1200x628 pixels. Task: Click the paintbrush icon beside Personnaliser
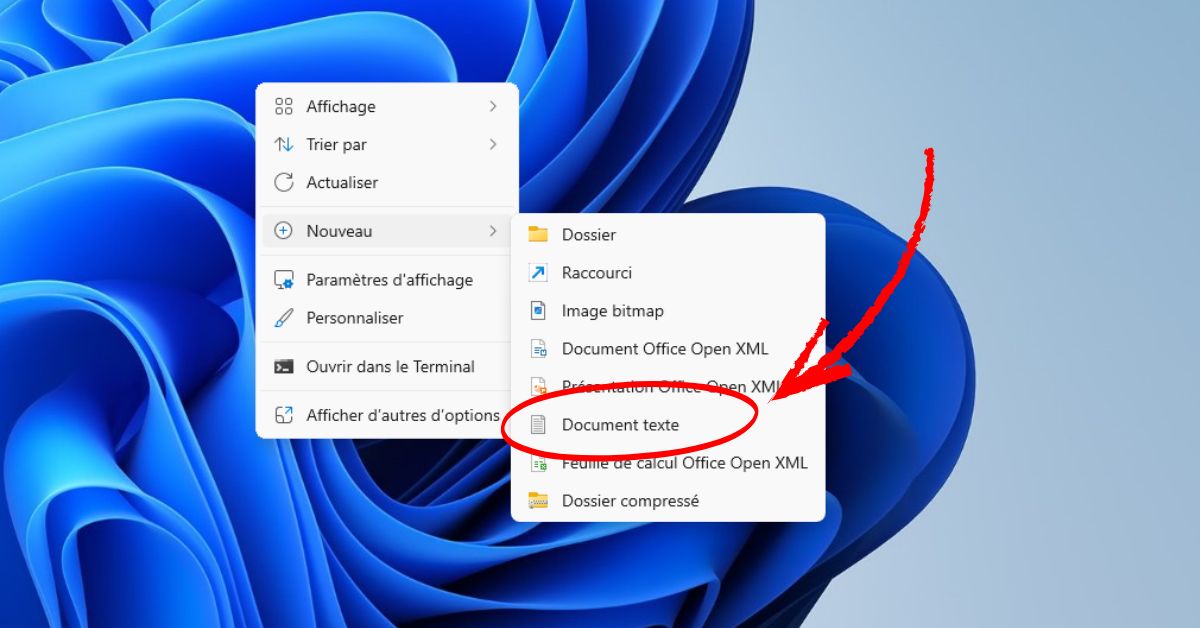point(284,318)
